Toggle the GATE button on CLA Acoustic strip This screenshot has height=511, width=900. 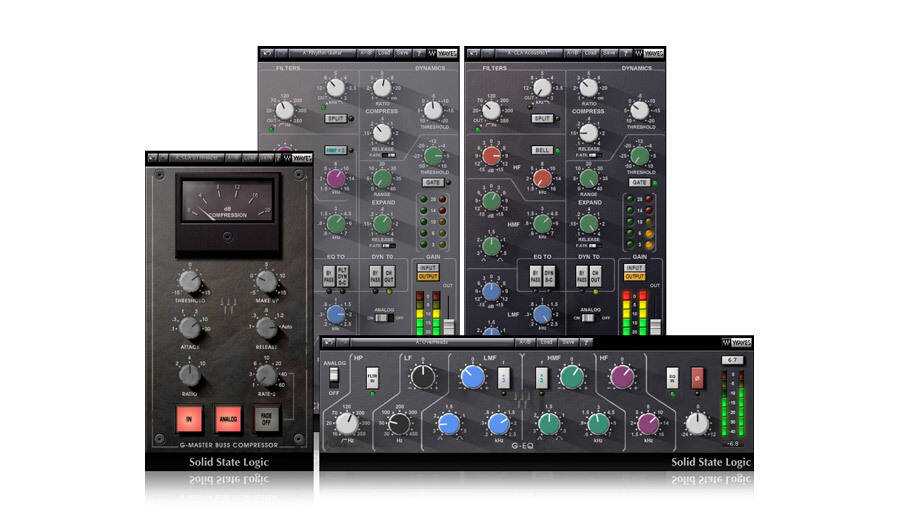(x=639, y=183)
